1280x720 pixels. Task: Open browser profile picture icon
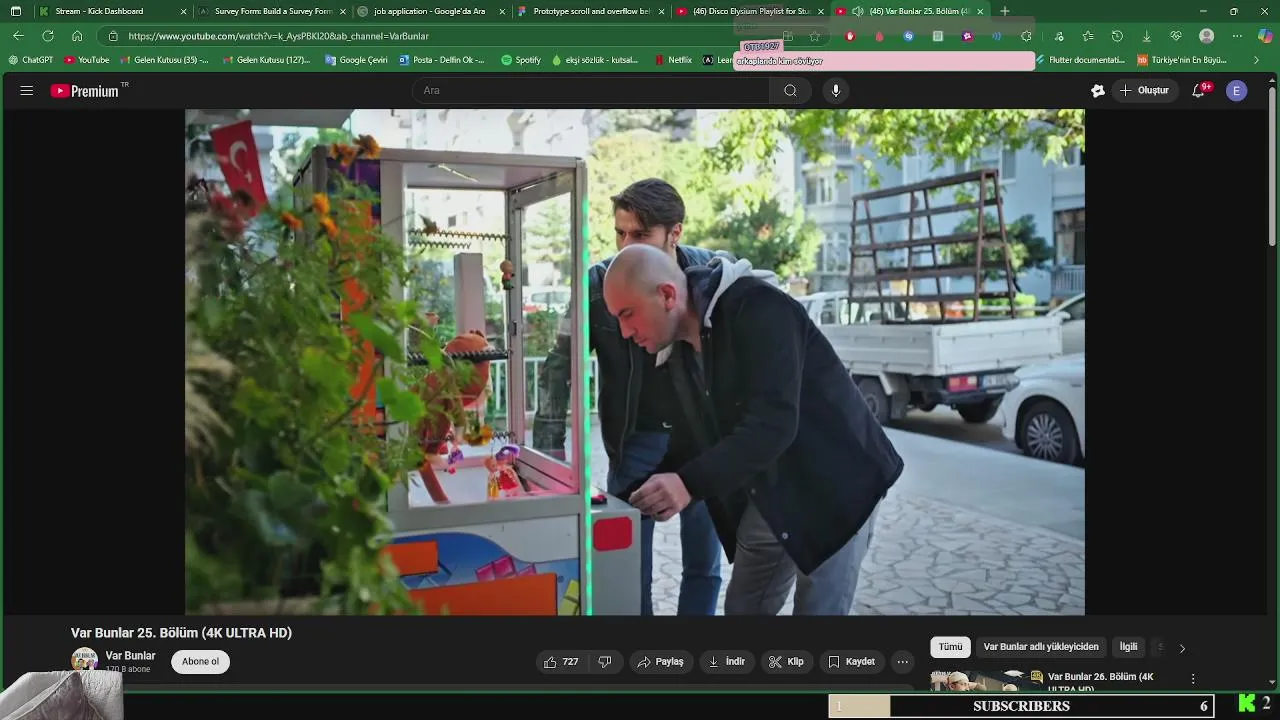click(x=1207, y=36)
